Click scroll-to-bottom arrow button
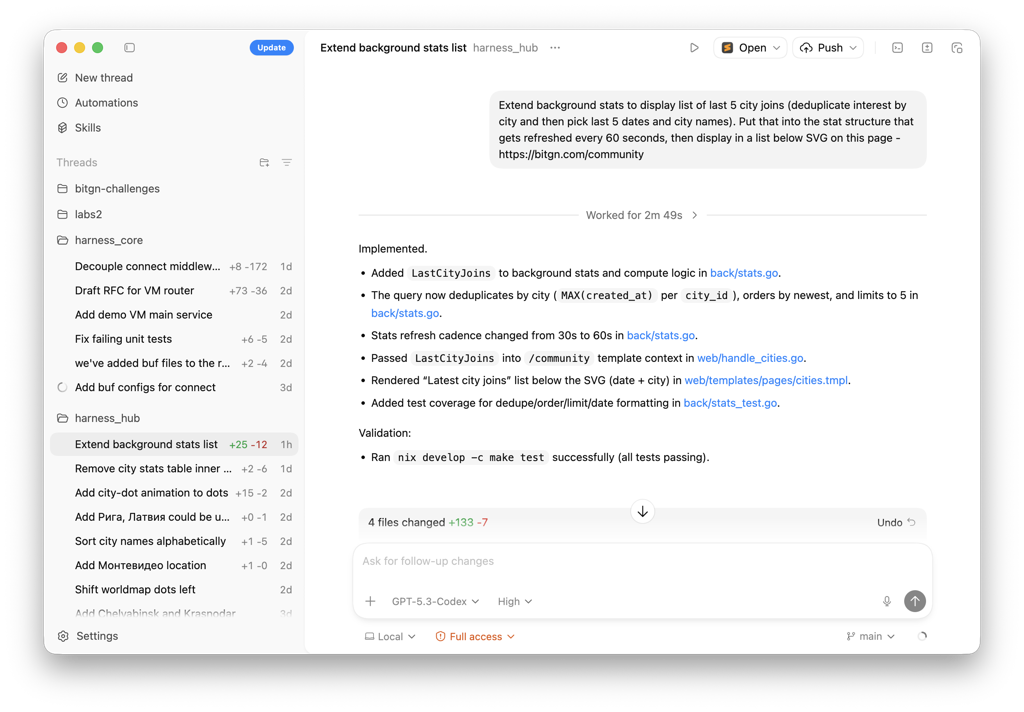This screenshot has width=1024, height=712. [x=642, y=512]
